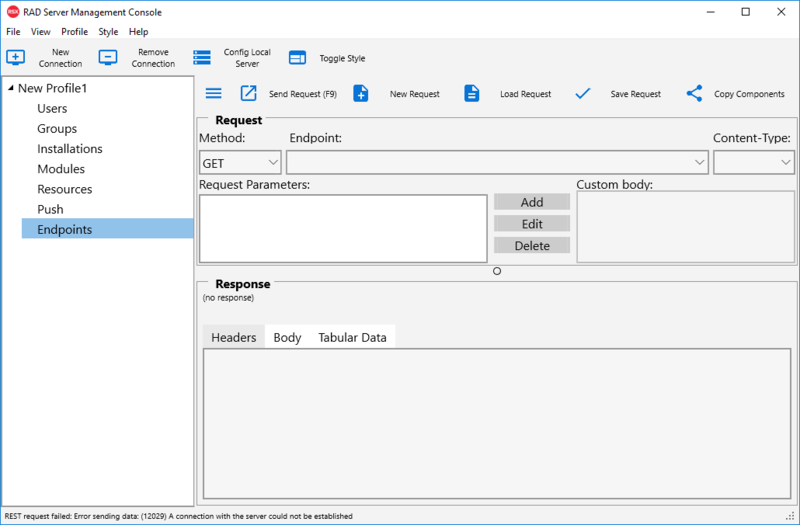Switch to the Tabular Data tab

click(x=353, y=337)
